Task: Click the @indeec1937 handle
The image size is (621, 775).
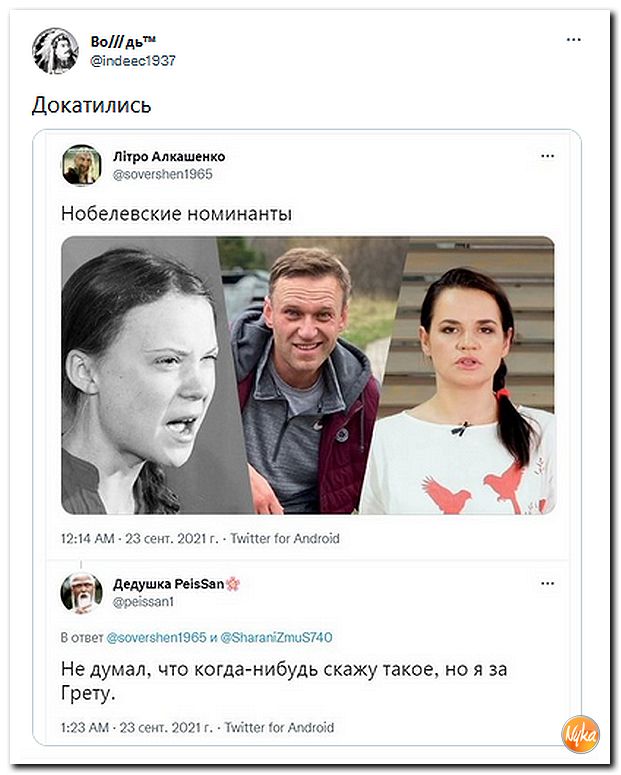Action: [x=133, y=61]
